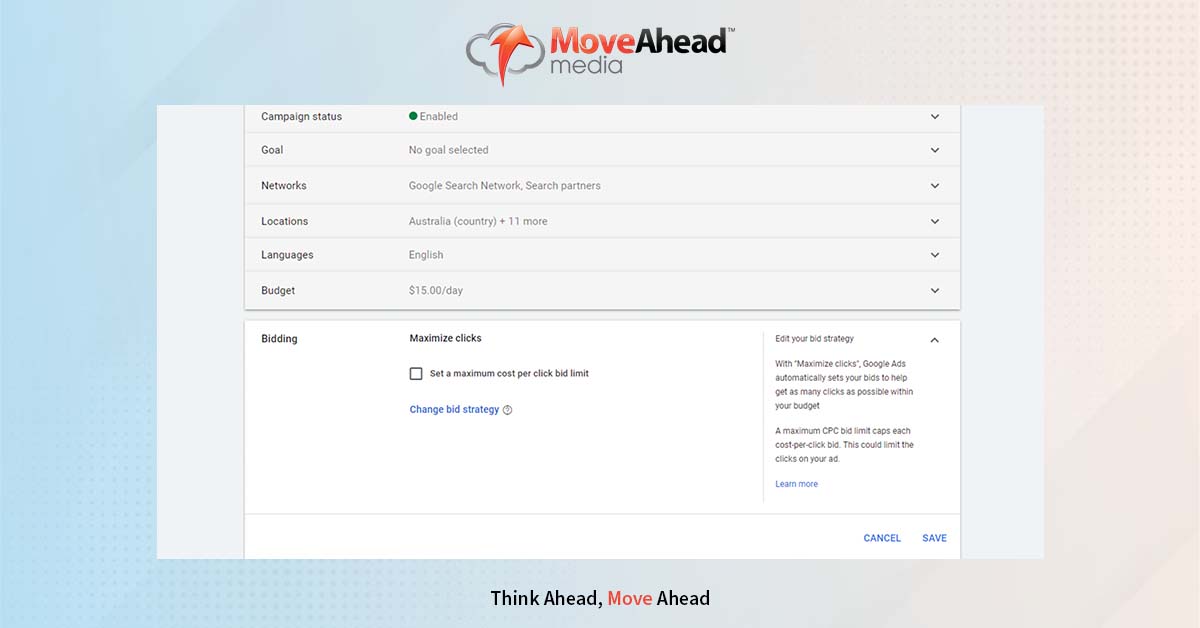1200x628 pixels.
Task: Click the 'Bidding' section label
Action: [279, 339]
